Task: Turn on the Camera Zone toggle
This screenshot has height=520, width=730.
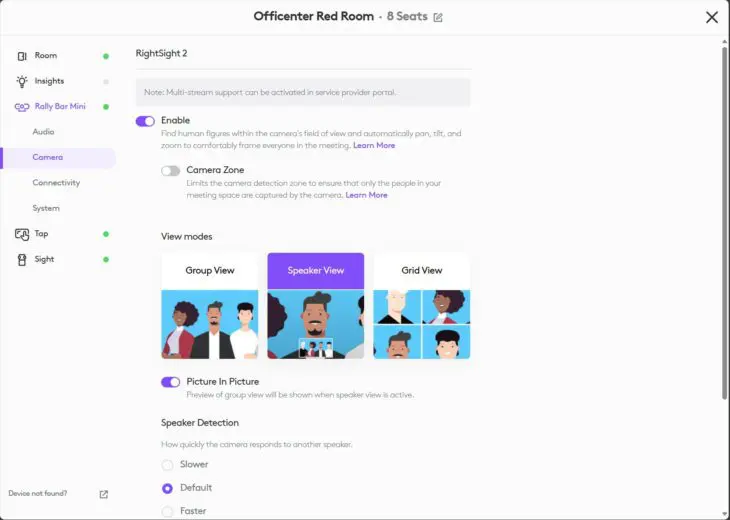Action: [171, 171]
